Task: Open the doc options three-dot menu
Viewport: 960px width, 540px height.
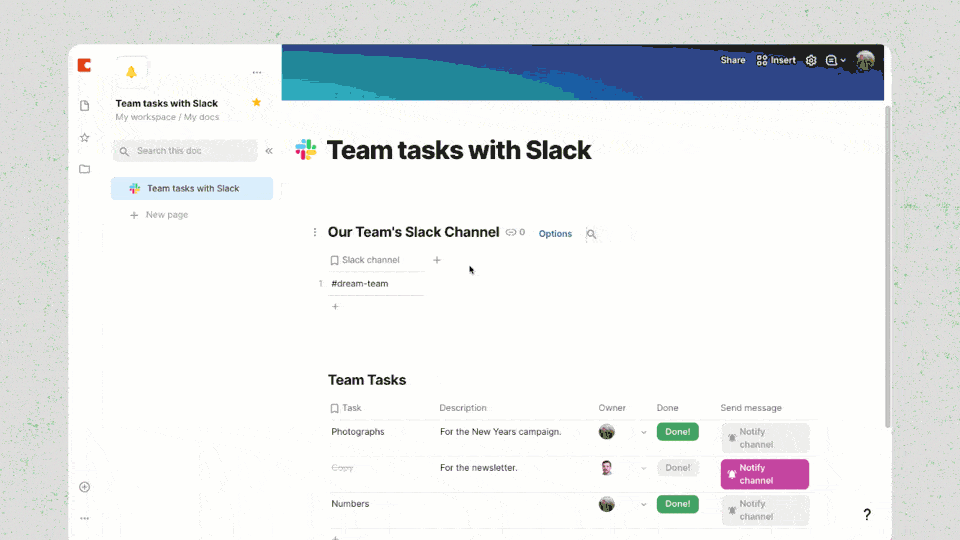Action: (x=257, y=72)
